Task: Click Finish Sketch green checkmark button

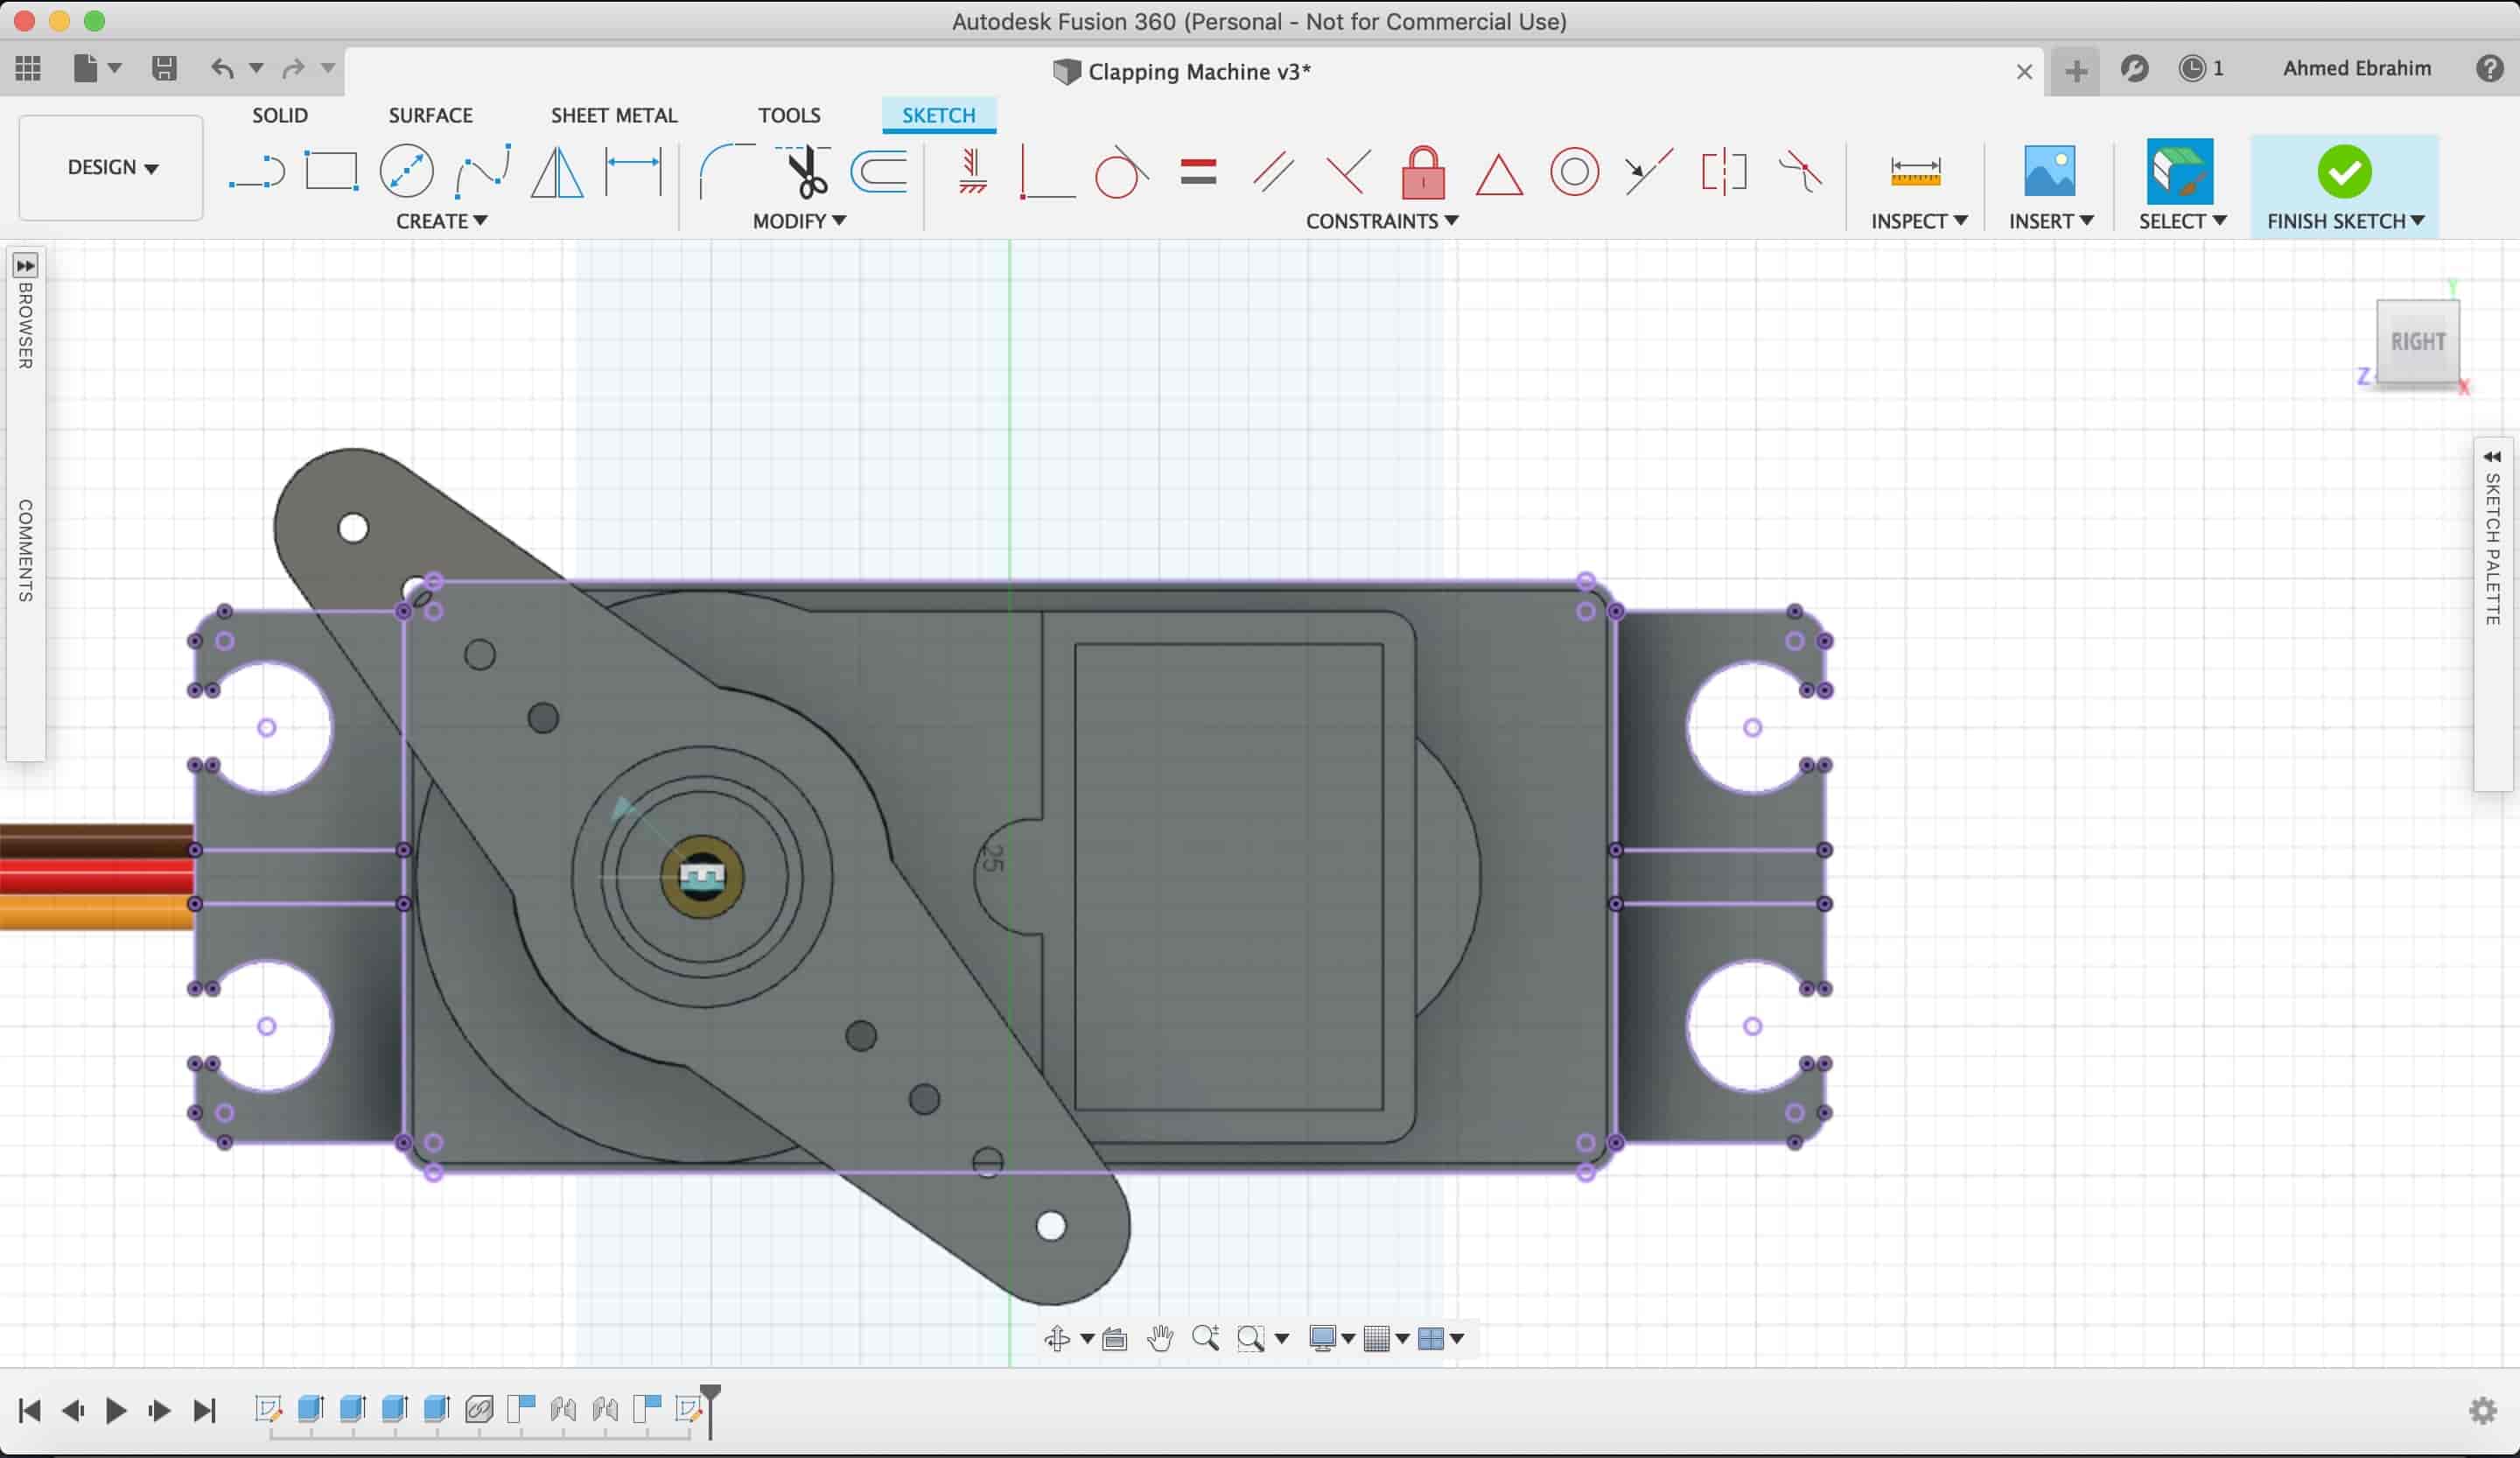Action: [x=2345, y=168]
